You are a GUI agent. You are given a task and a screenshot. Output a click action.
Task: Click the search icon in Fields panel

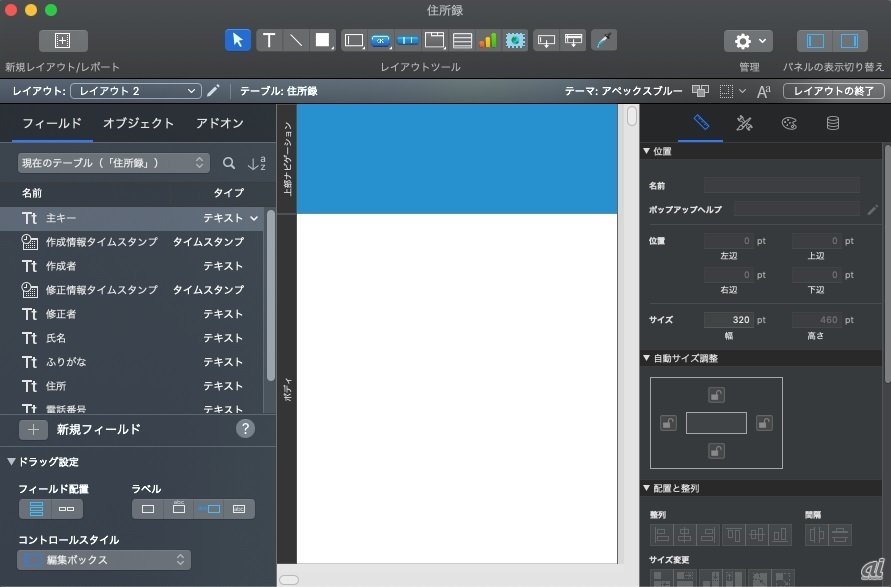[x=229, y=163]
